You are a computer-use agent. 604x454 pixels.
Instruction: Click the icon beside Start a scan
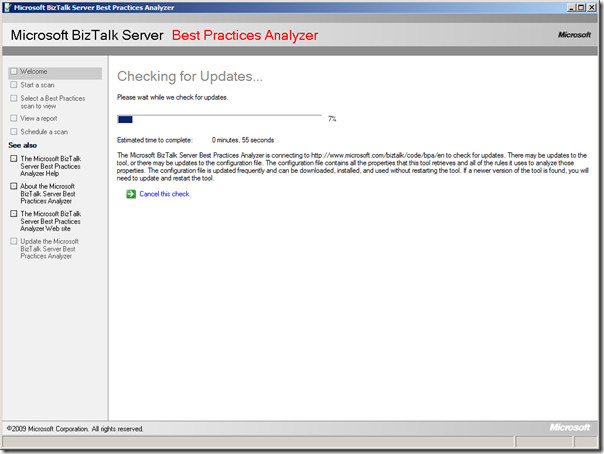click(14, 85)
